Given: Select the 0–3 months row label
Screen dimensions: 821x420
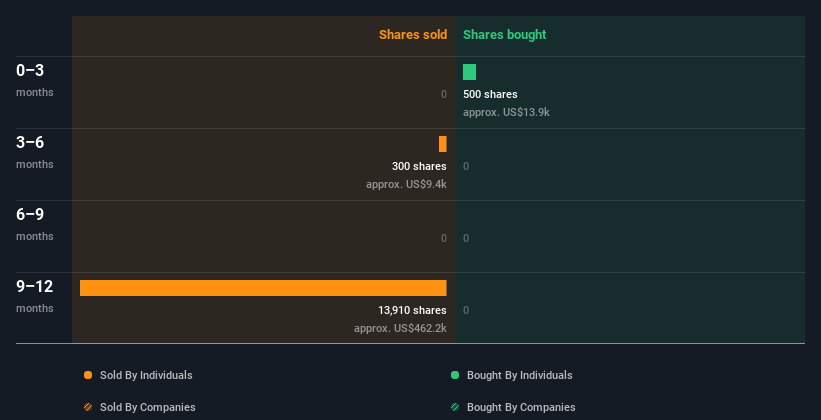Looking at the screenshot, I should tap(35, 80).
